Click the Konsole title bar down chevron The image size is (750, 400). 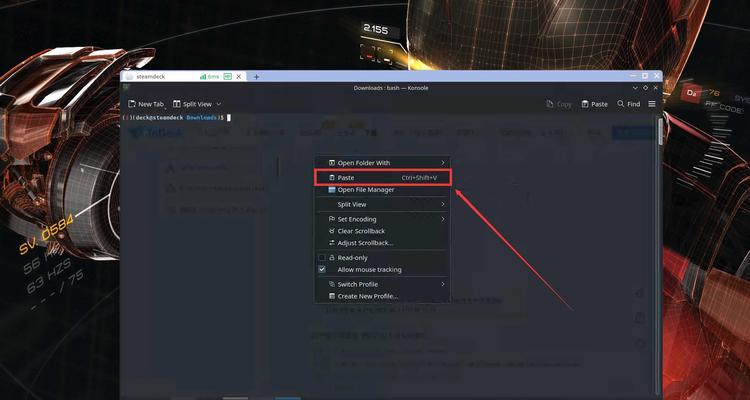click(635, 88)
